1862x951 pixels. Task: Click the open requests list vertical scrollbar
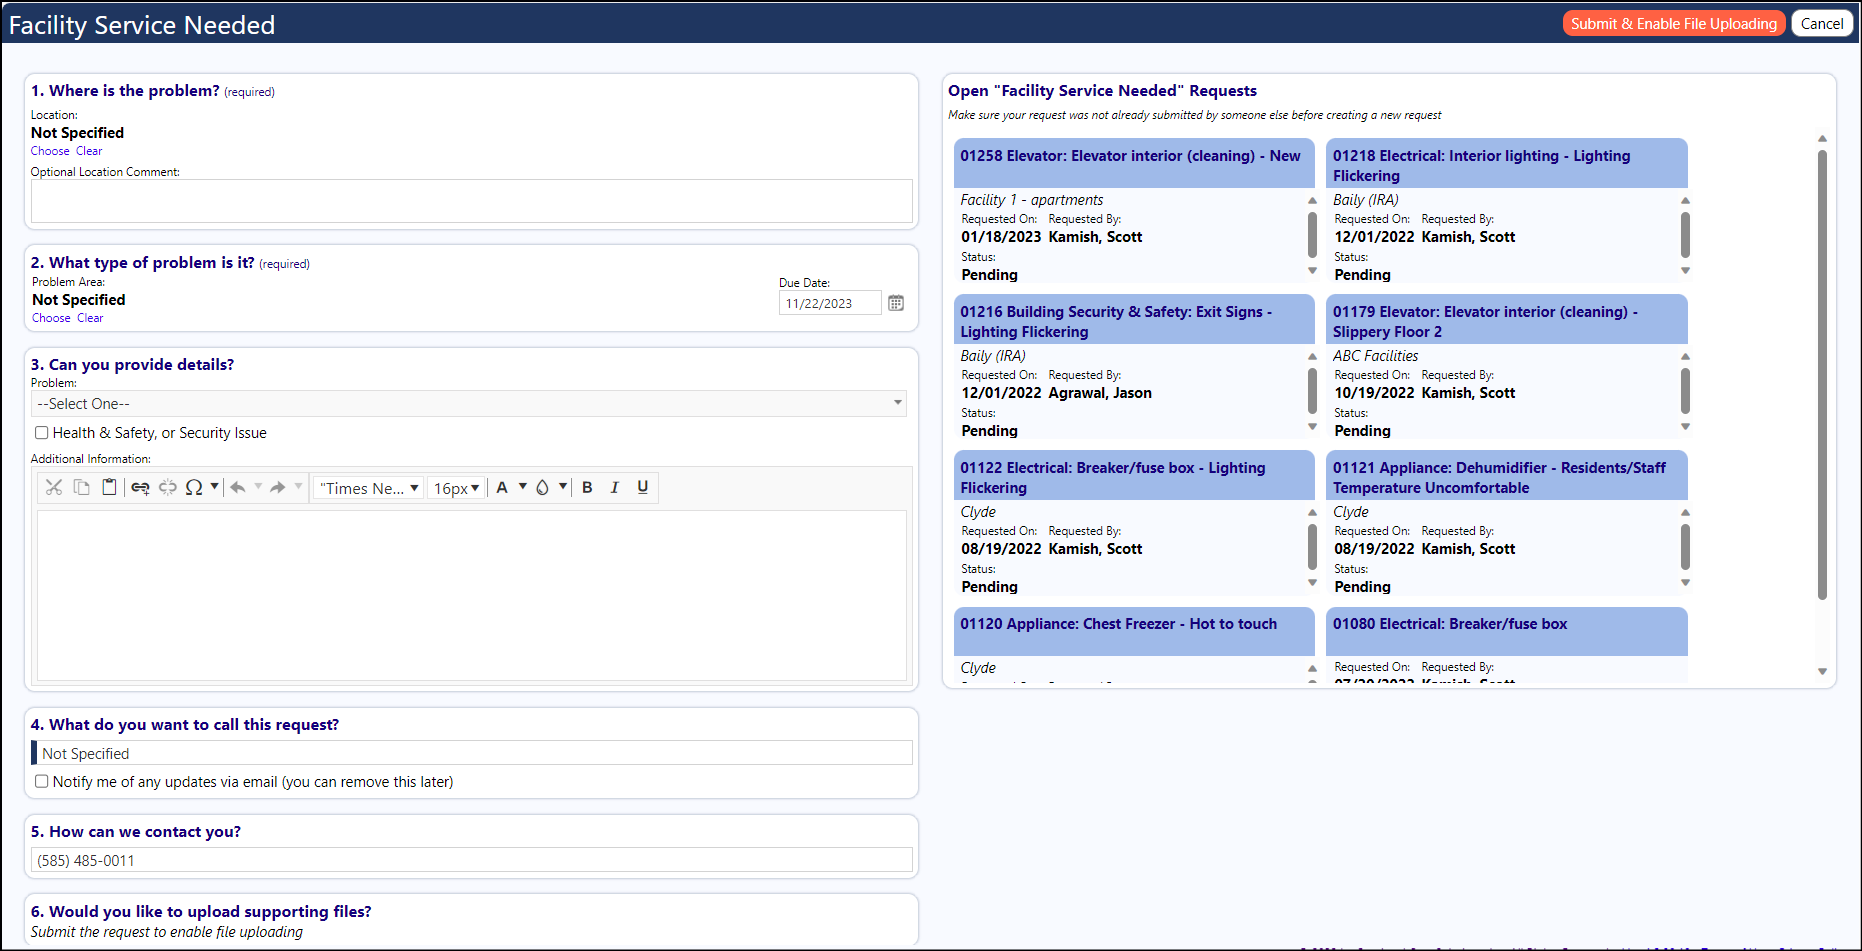[1822, 375]
